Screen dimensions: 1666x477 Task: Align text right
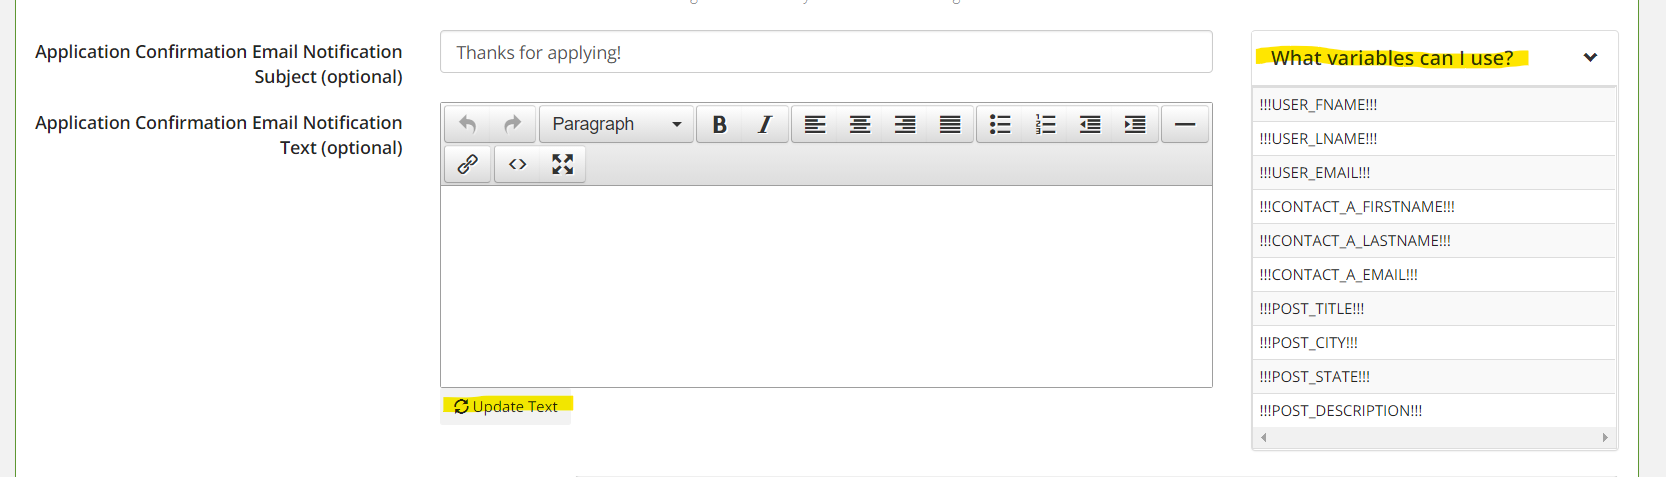pos(905,124)
